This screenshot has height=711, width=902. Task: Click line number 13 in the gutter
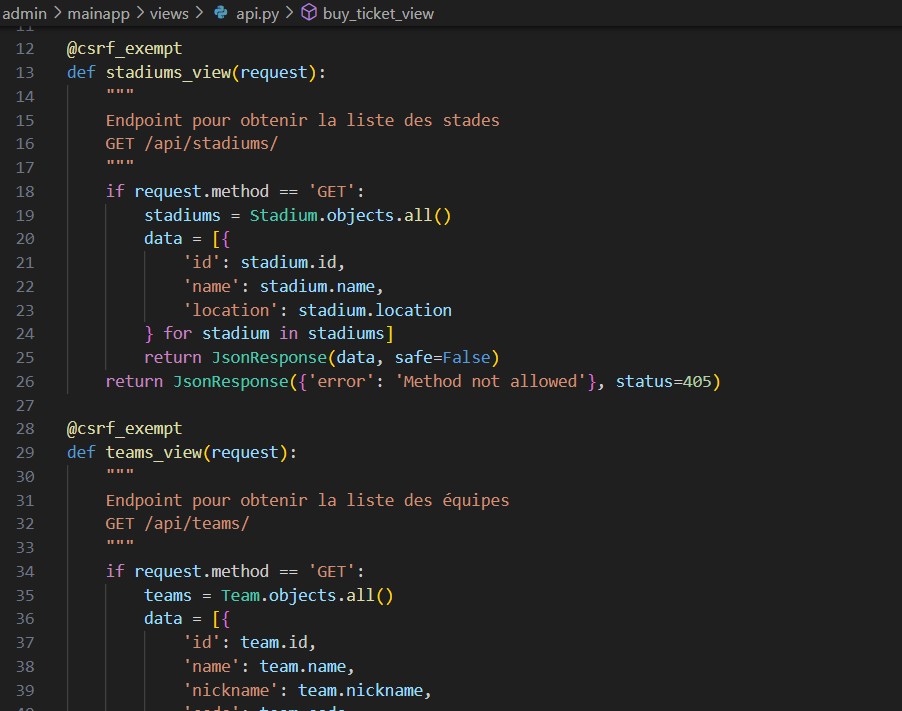point(25,72)
